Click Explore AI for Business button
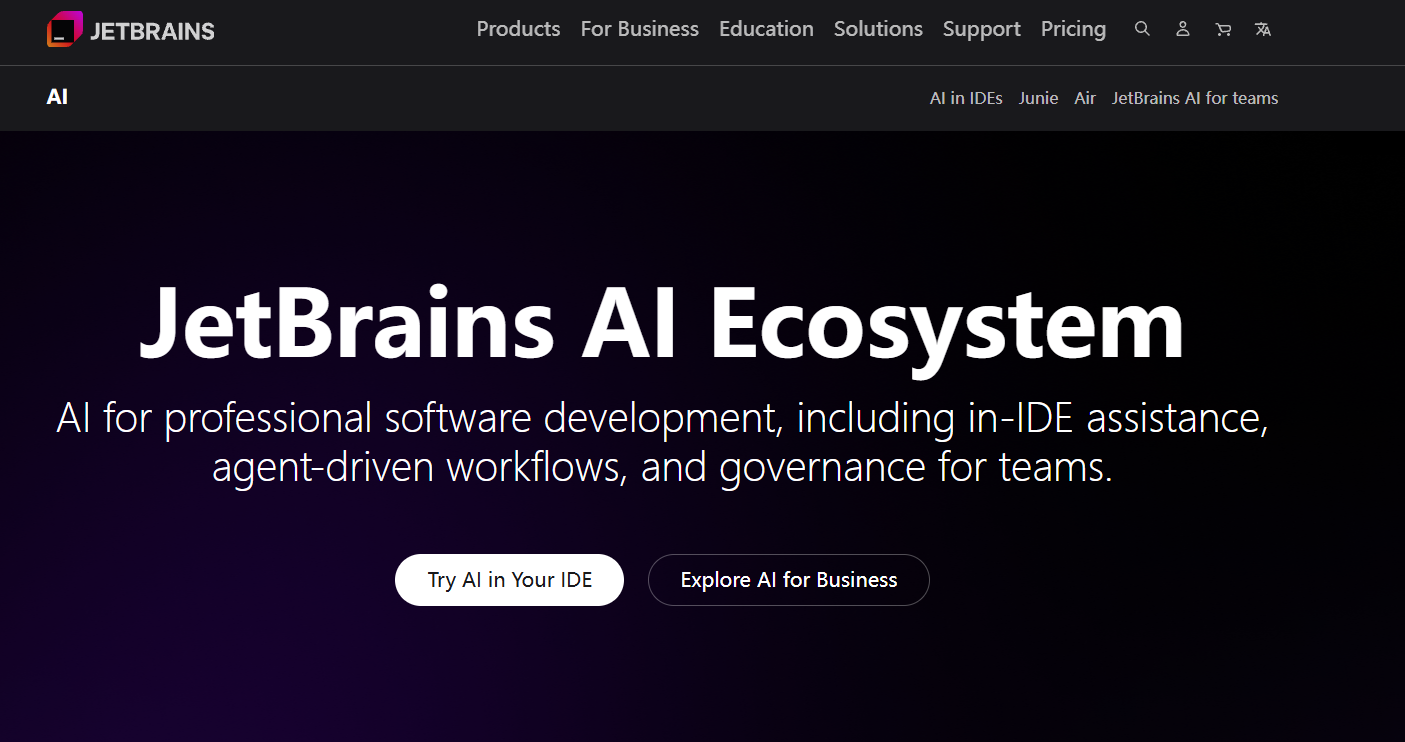Viewport: 1405px width, 742px height. pos(789,580)
